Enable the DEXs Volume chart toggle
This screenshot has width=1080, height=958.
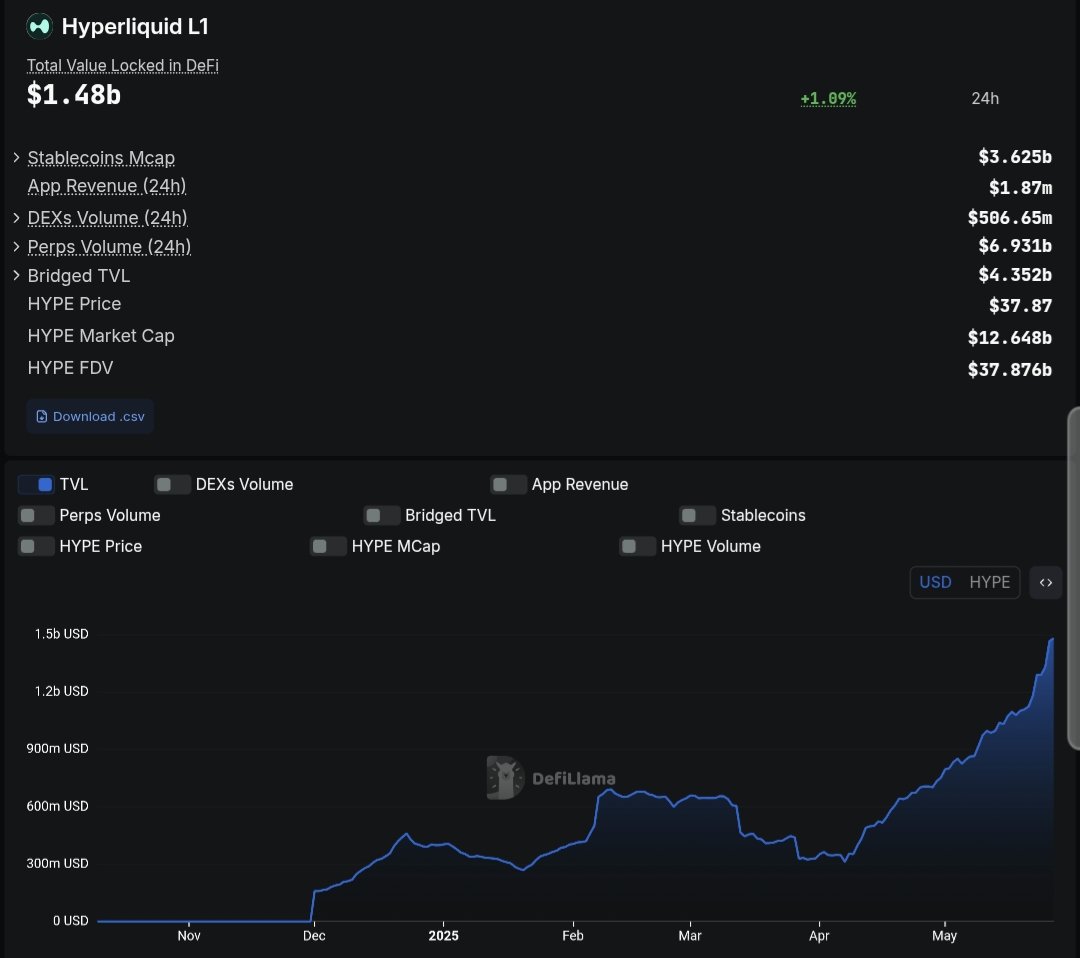[172, 484]
